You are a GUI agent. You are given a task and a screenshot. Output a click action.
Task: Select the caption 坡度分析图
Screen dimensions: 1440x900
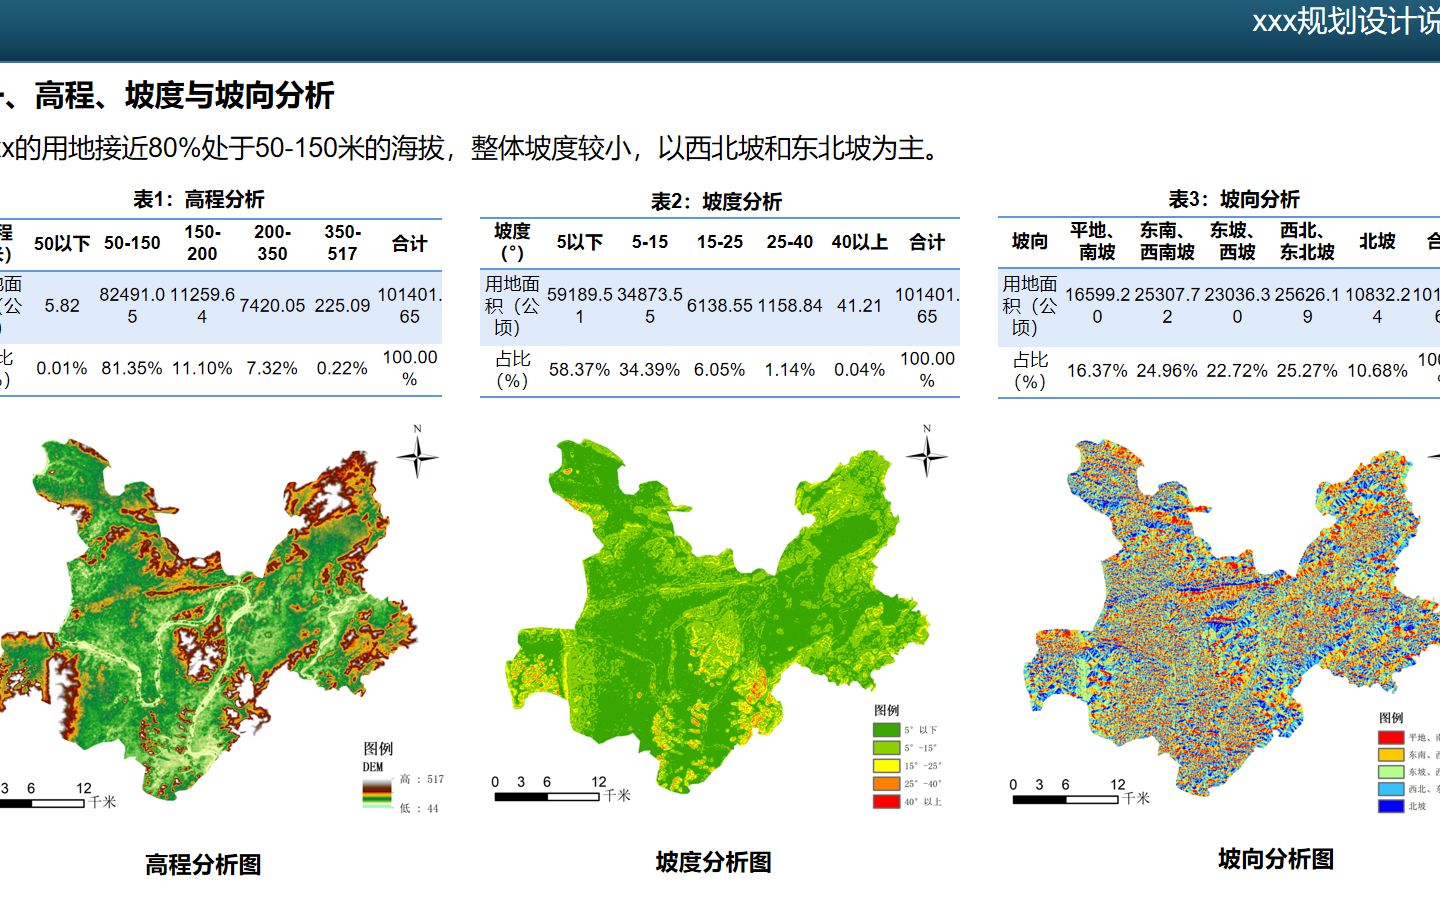(x=714, y=863)
